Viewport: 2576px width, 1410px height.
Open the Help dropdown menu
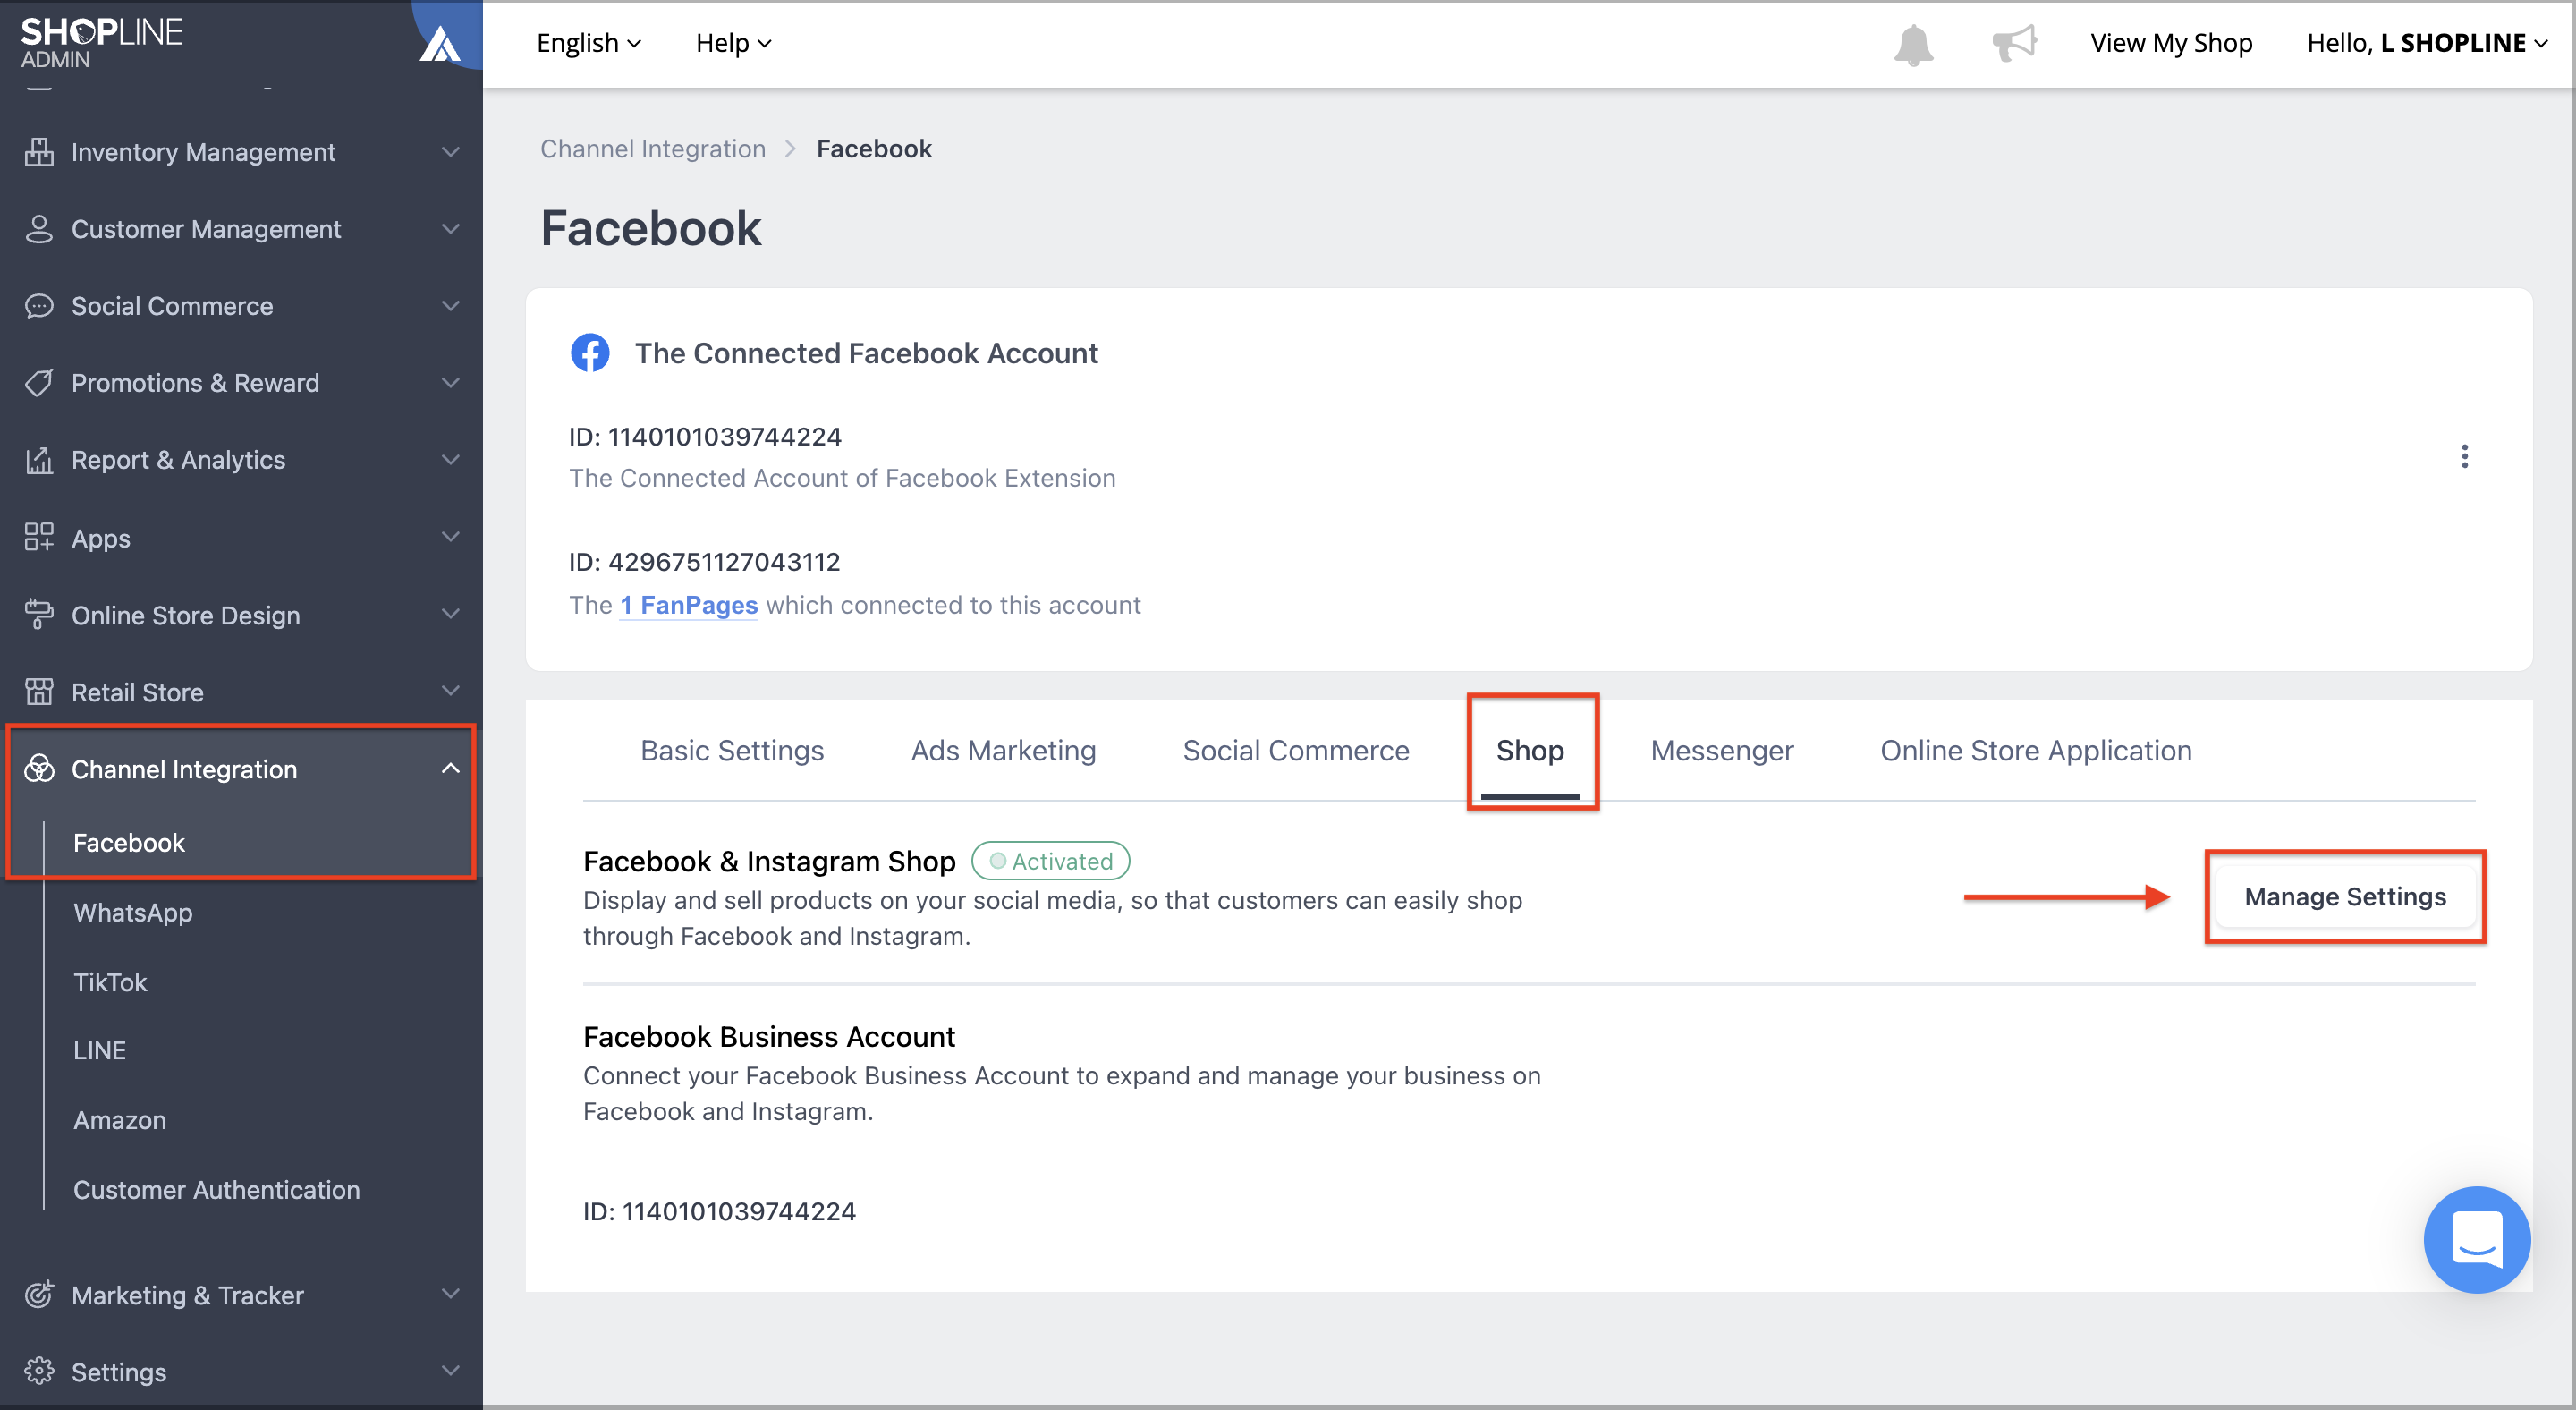click(x=733, y=43)
